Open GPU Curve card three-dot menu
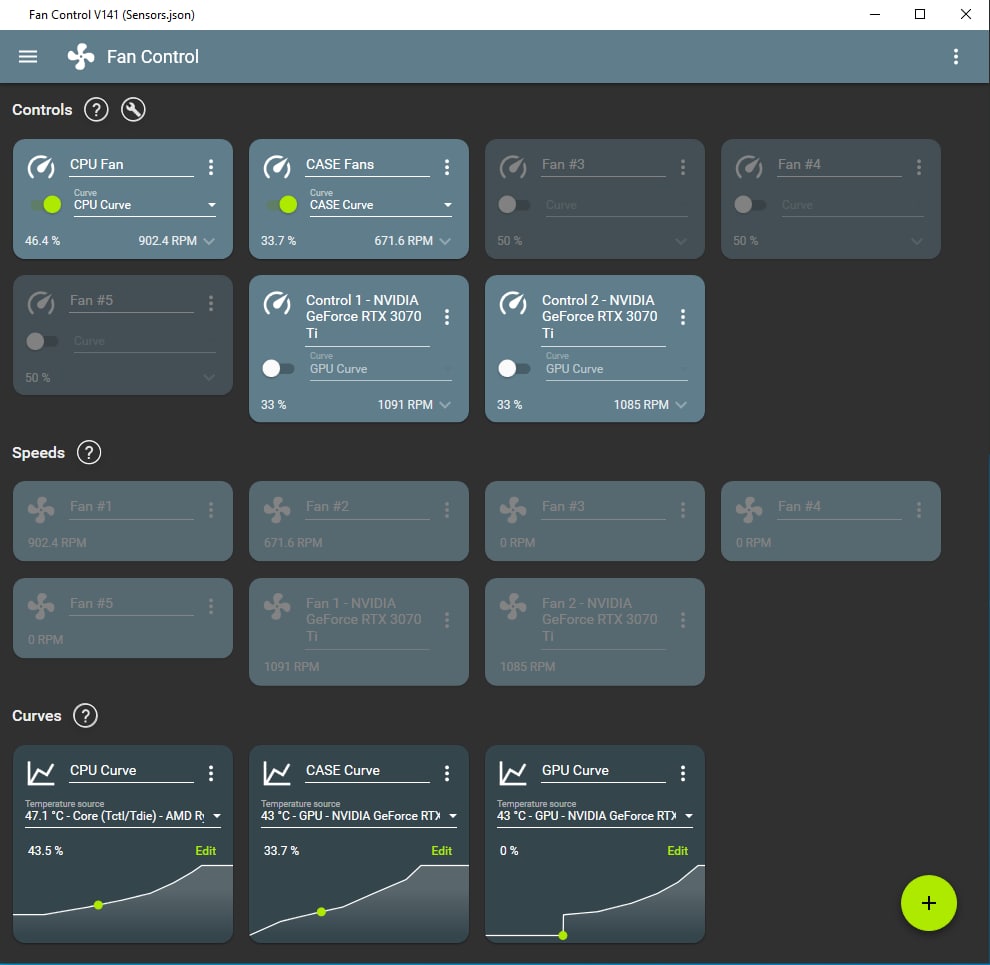 (683, 774)
